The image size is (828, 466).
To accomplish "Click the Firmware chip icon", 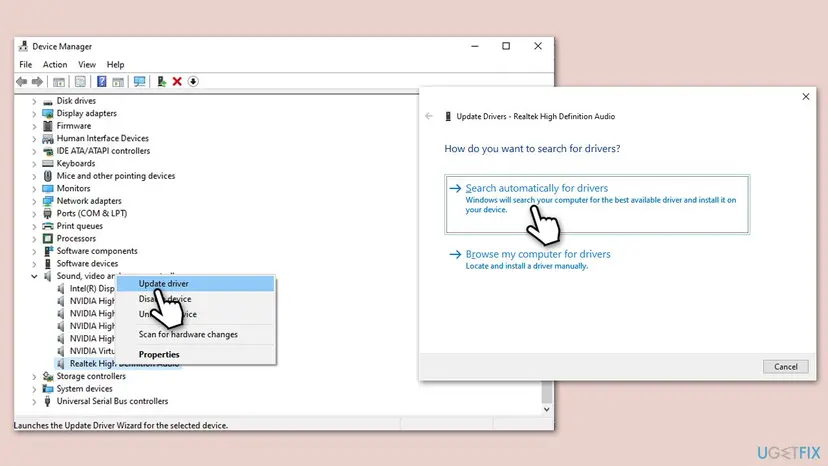I will pyautogui.click(x=48, y=126).
